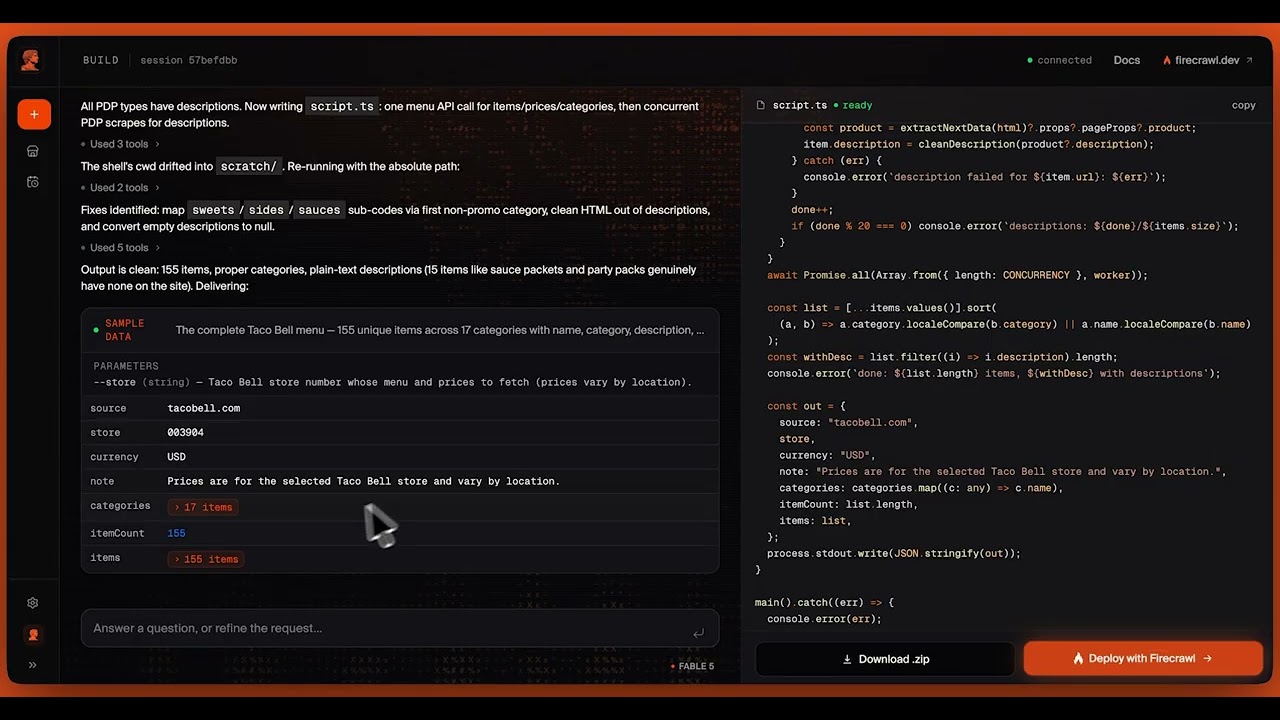Screen dimensions: 1280x720
Task: Click the script.ts file label in code panel
Action: pos(800,105)
